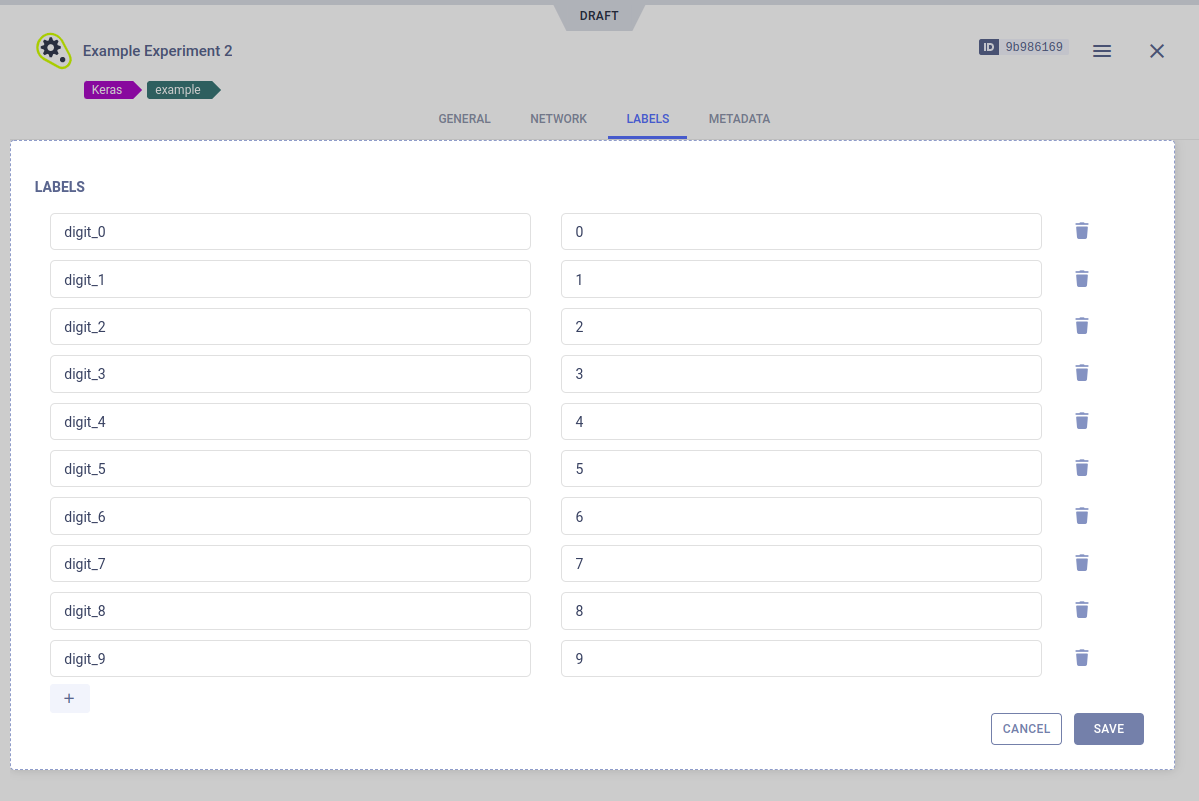This screenshot has width=1199, height=801.
Task: Save the label changes
Action: (x=1108, y=729)
